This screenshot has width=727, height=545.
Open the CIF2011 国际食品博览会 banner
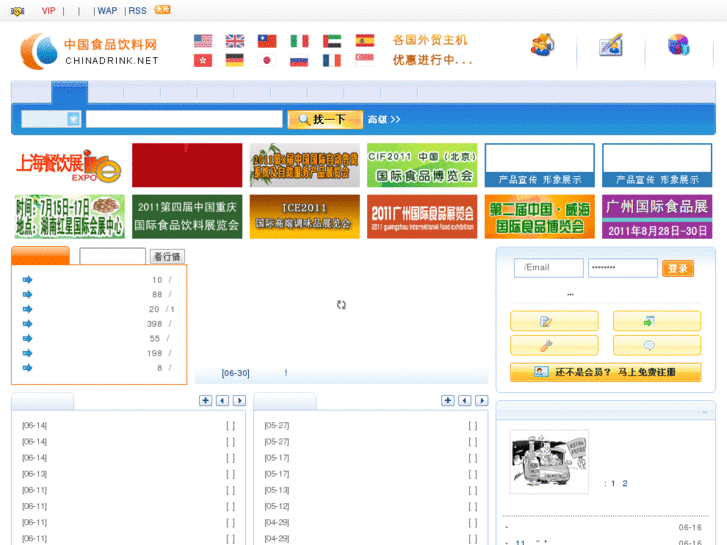coord(422,165)
